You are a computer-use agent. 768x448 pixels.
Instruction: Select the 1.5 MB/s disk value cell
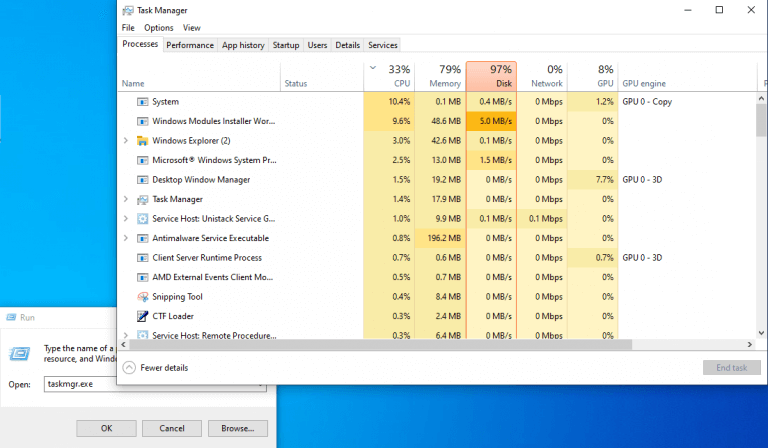pos(491,160)
